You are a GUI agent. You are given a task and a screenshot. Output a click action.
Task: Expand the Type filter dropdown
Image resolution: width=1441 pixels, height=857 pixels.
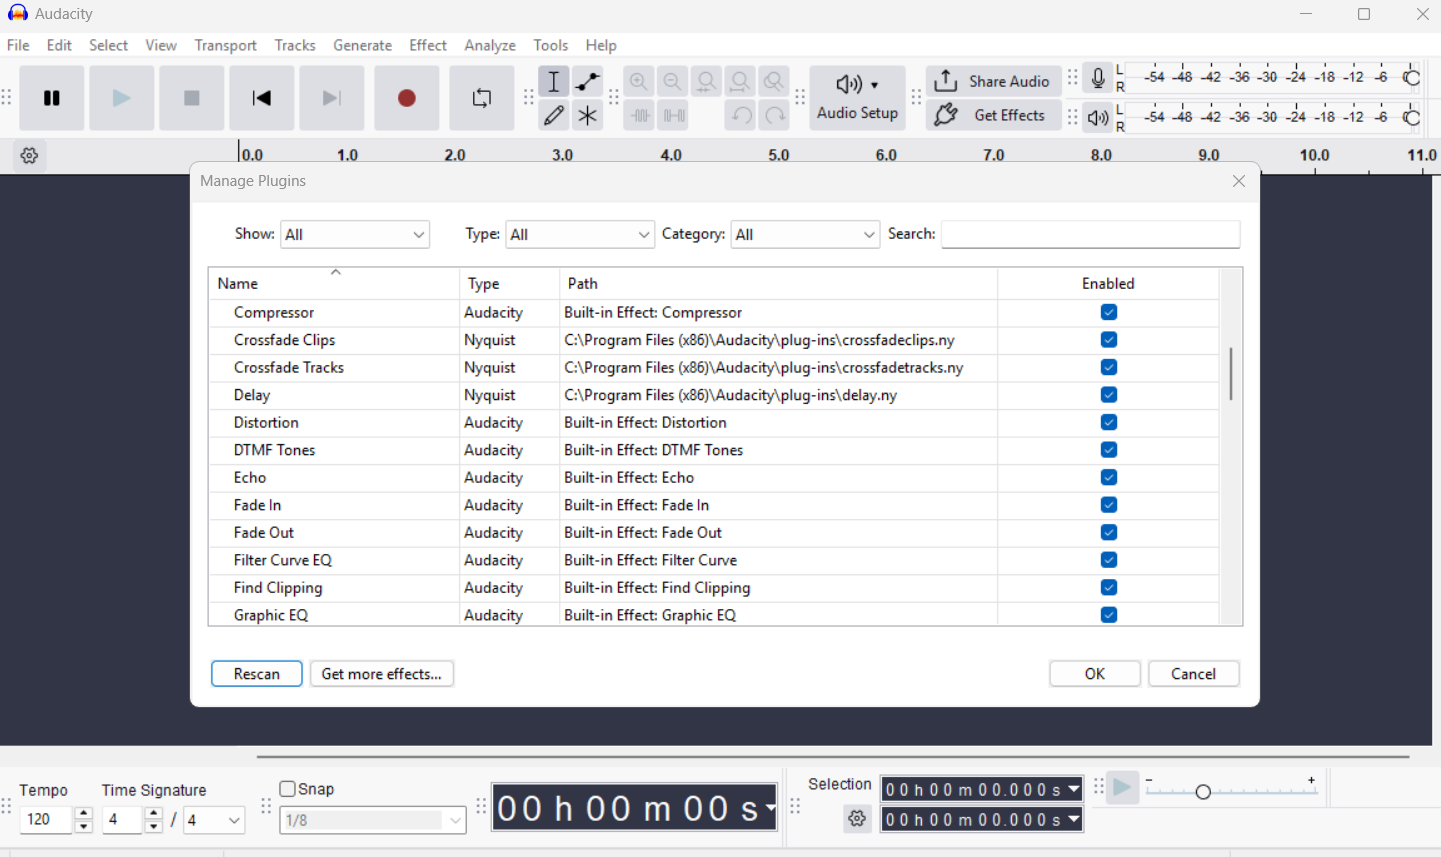click(x=580, y=235)
